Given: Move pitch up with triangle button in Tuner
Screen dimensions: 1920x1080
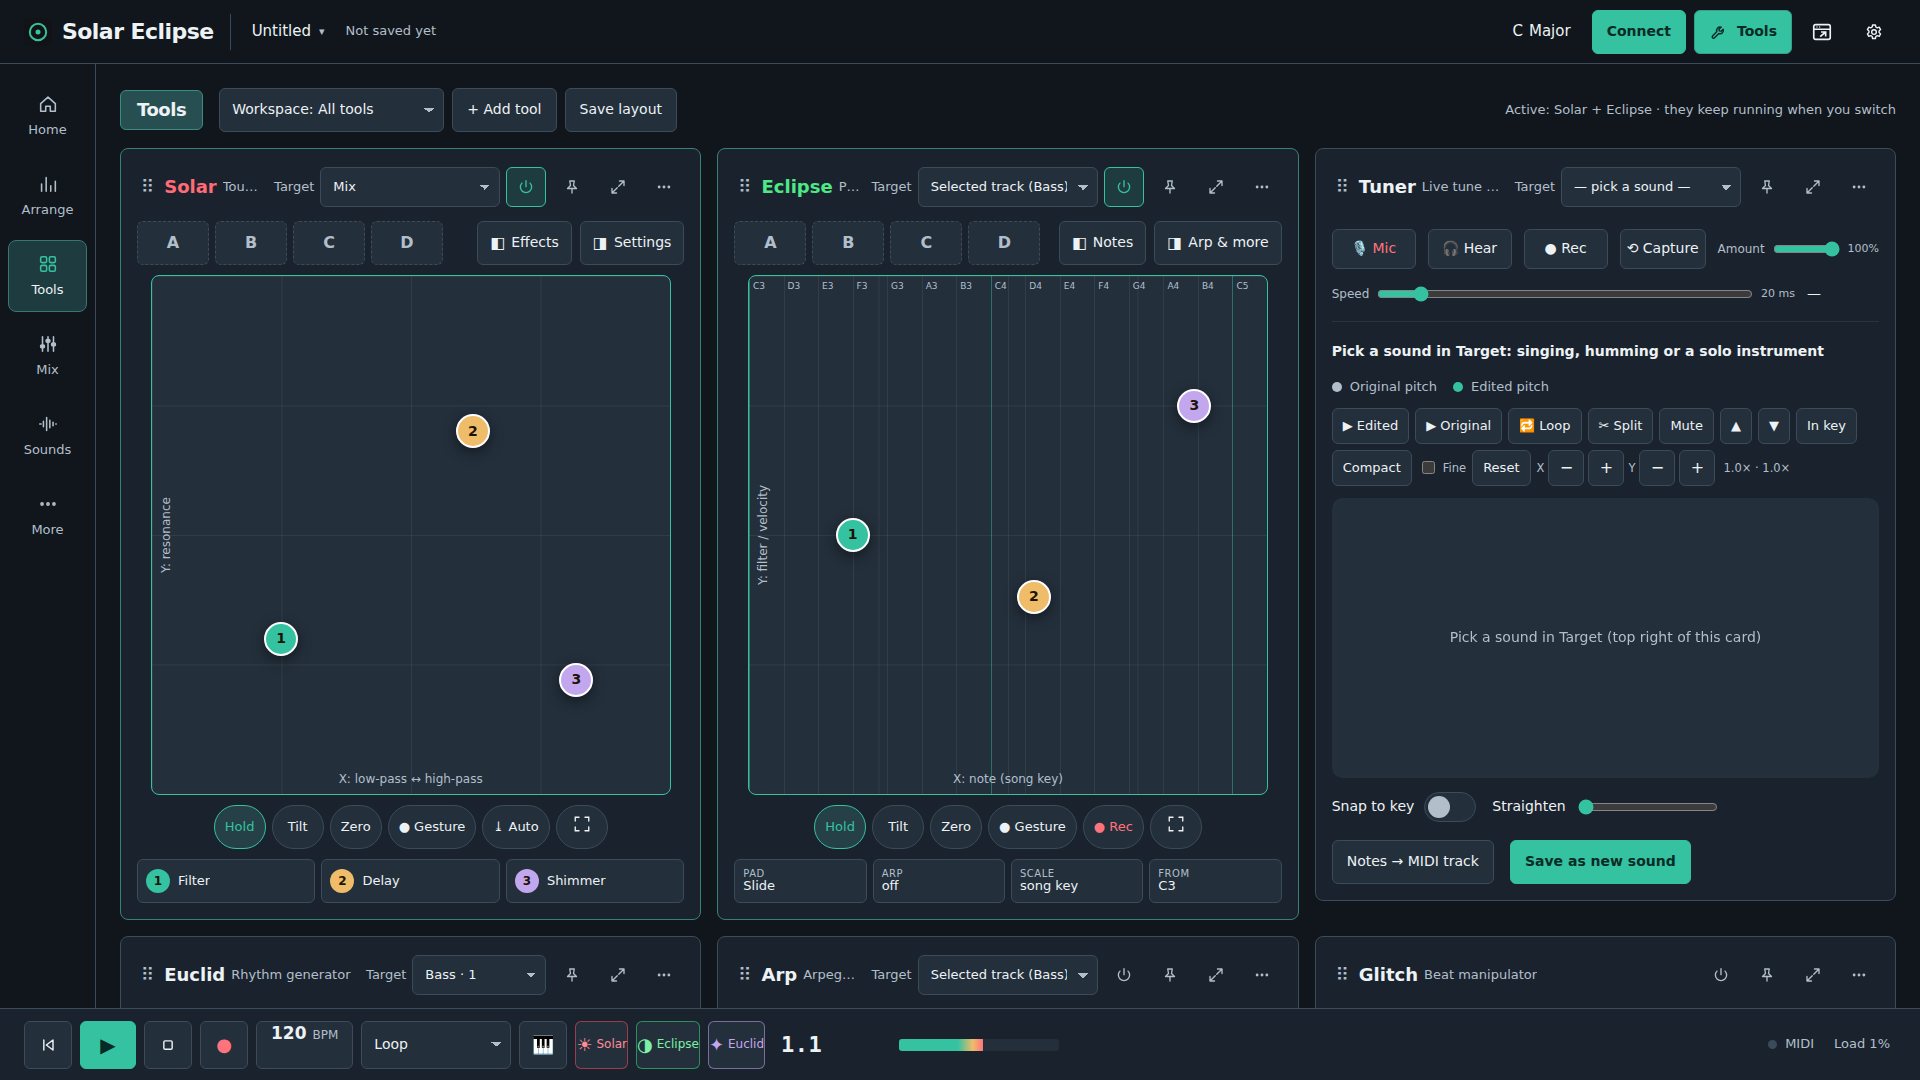Looking at the screenshot, I should tap(1736, 426).
